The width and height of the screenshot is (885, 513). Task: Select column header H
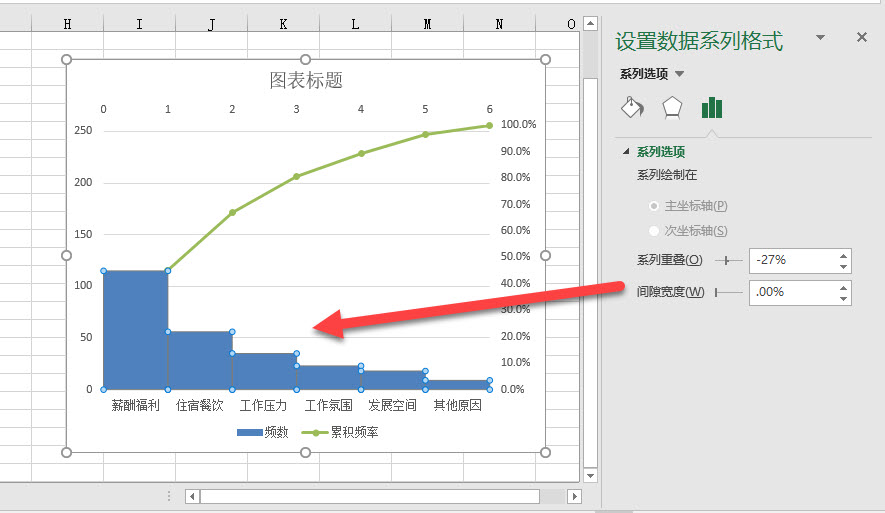(x=67, y=24)
